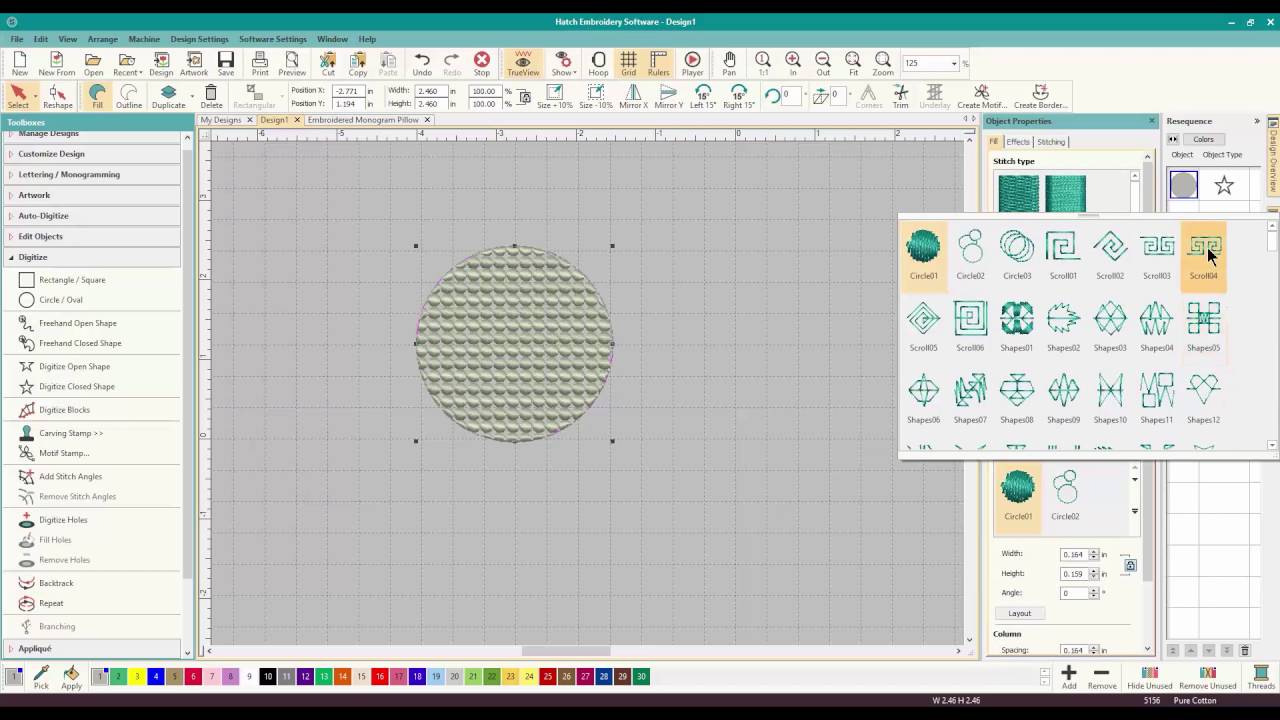Screen dimensions: 1280x720
Task: Select the Pan tool
Action: click(x=729, y=64)
